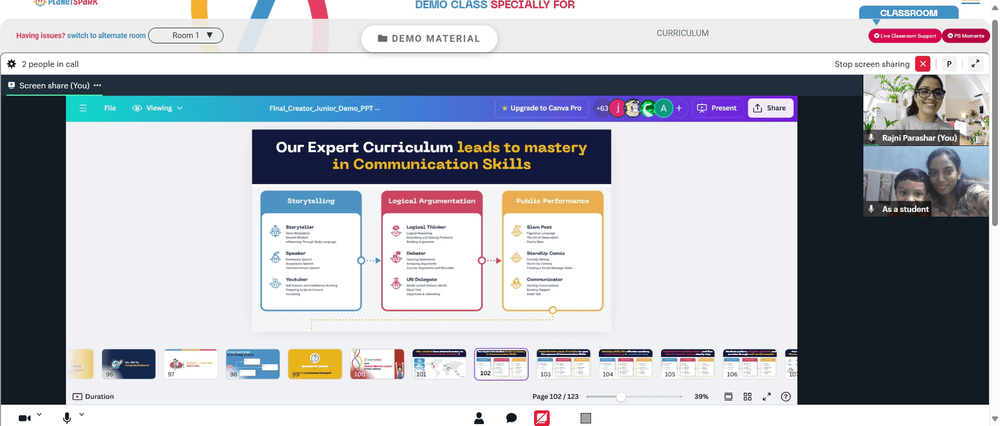1000x426 pixels.
Task: Toggle the camera on or off
Action: coord(24,418)
